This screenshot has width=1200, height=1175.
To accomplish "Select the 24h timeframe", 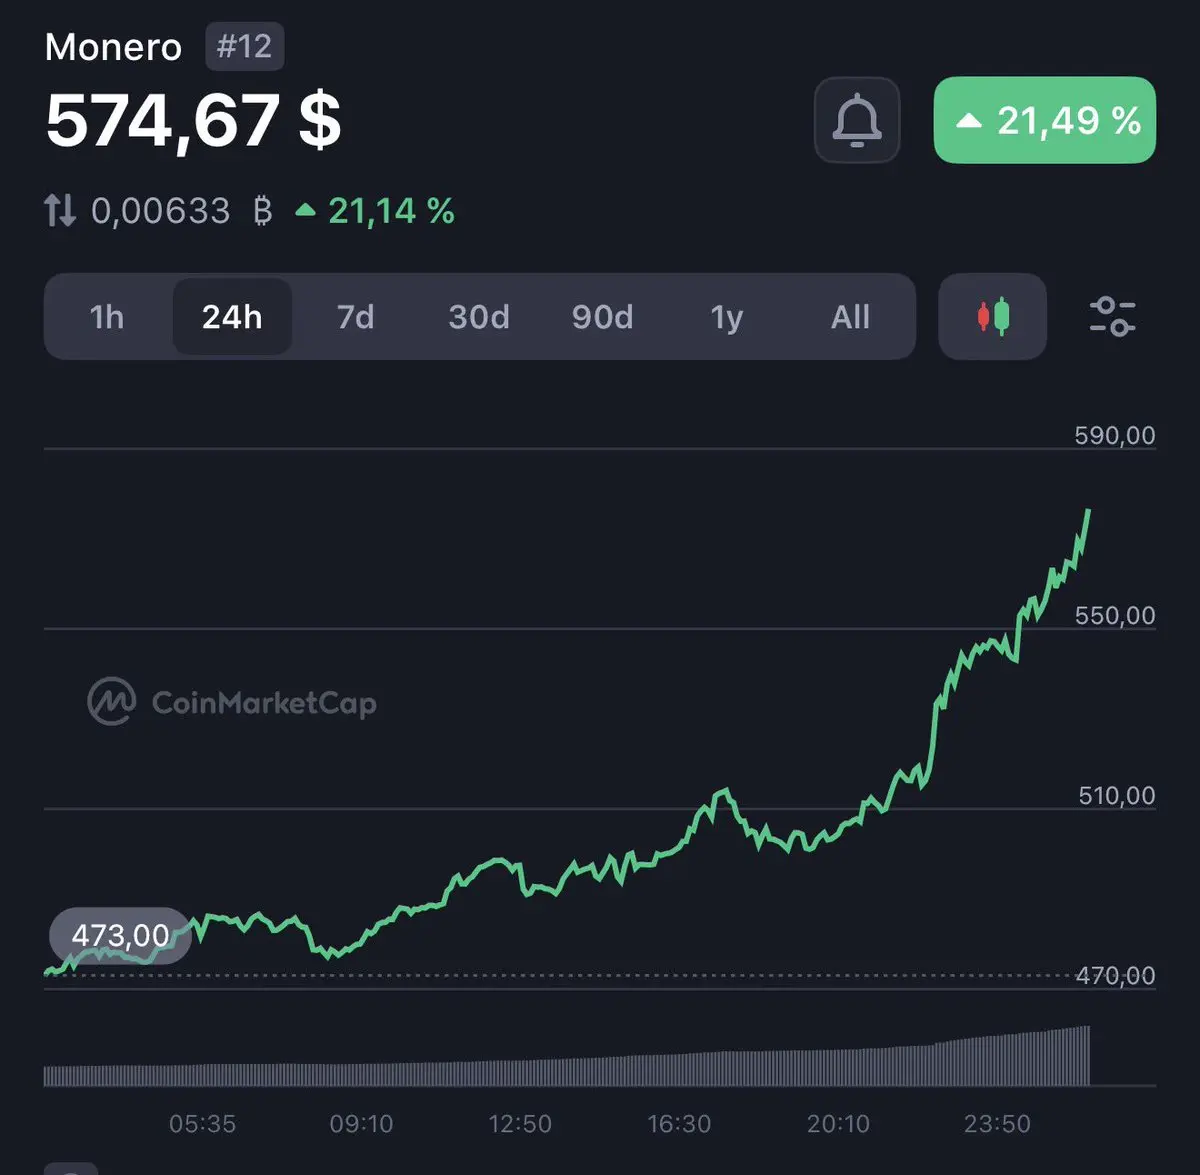I will pyautogui.click(x=232, y=317).
